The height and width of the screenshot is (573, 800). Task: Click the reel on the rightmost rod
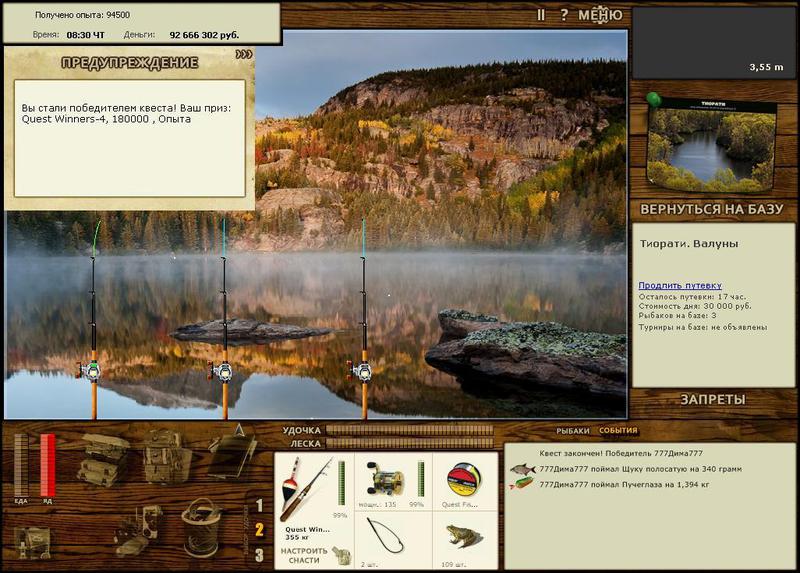pos(360,371)
